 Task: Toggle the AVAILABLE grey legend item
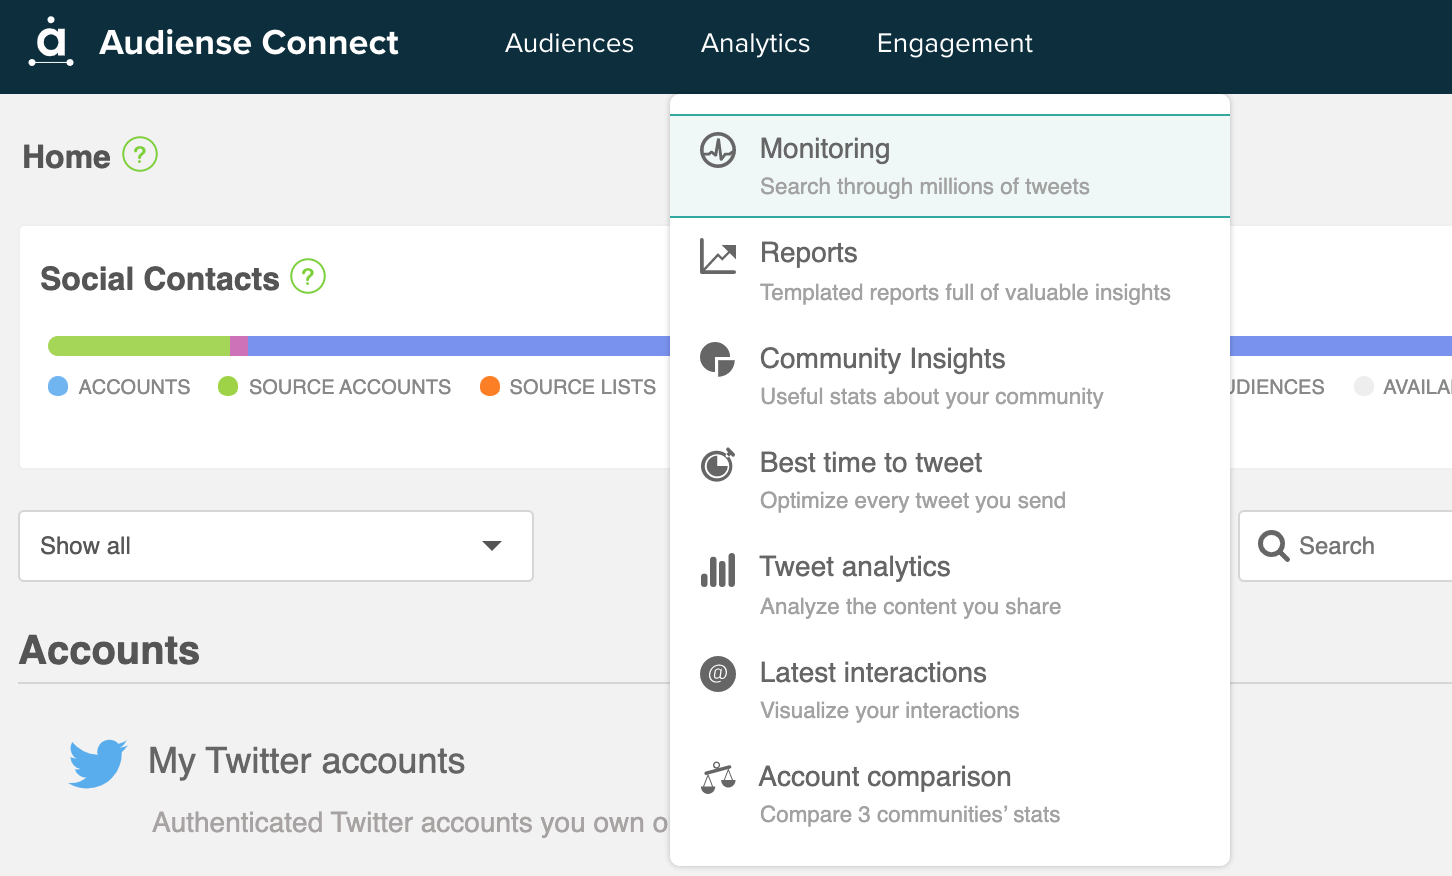click(1402, 387)
